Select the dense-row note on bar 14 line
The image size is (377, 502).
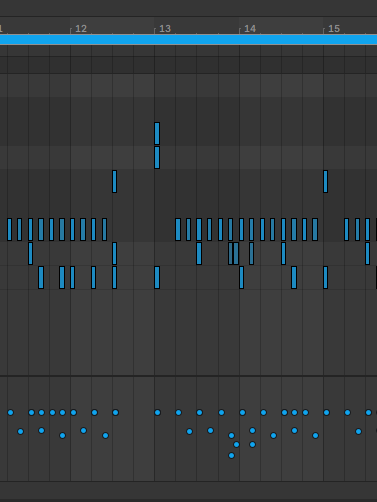242,229
